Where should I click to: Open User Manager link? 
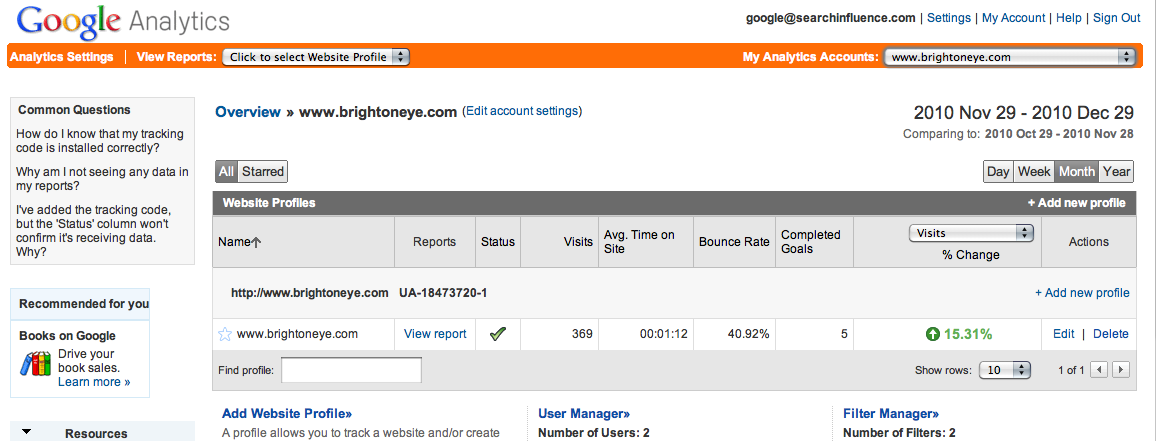[584, 414]
